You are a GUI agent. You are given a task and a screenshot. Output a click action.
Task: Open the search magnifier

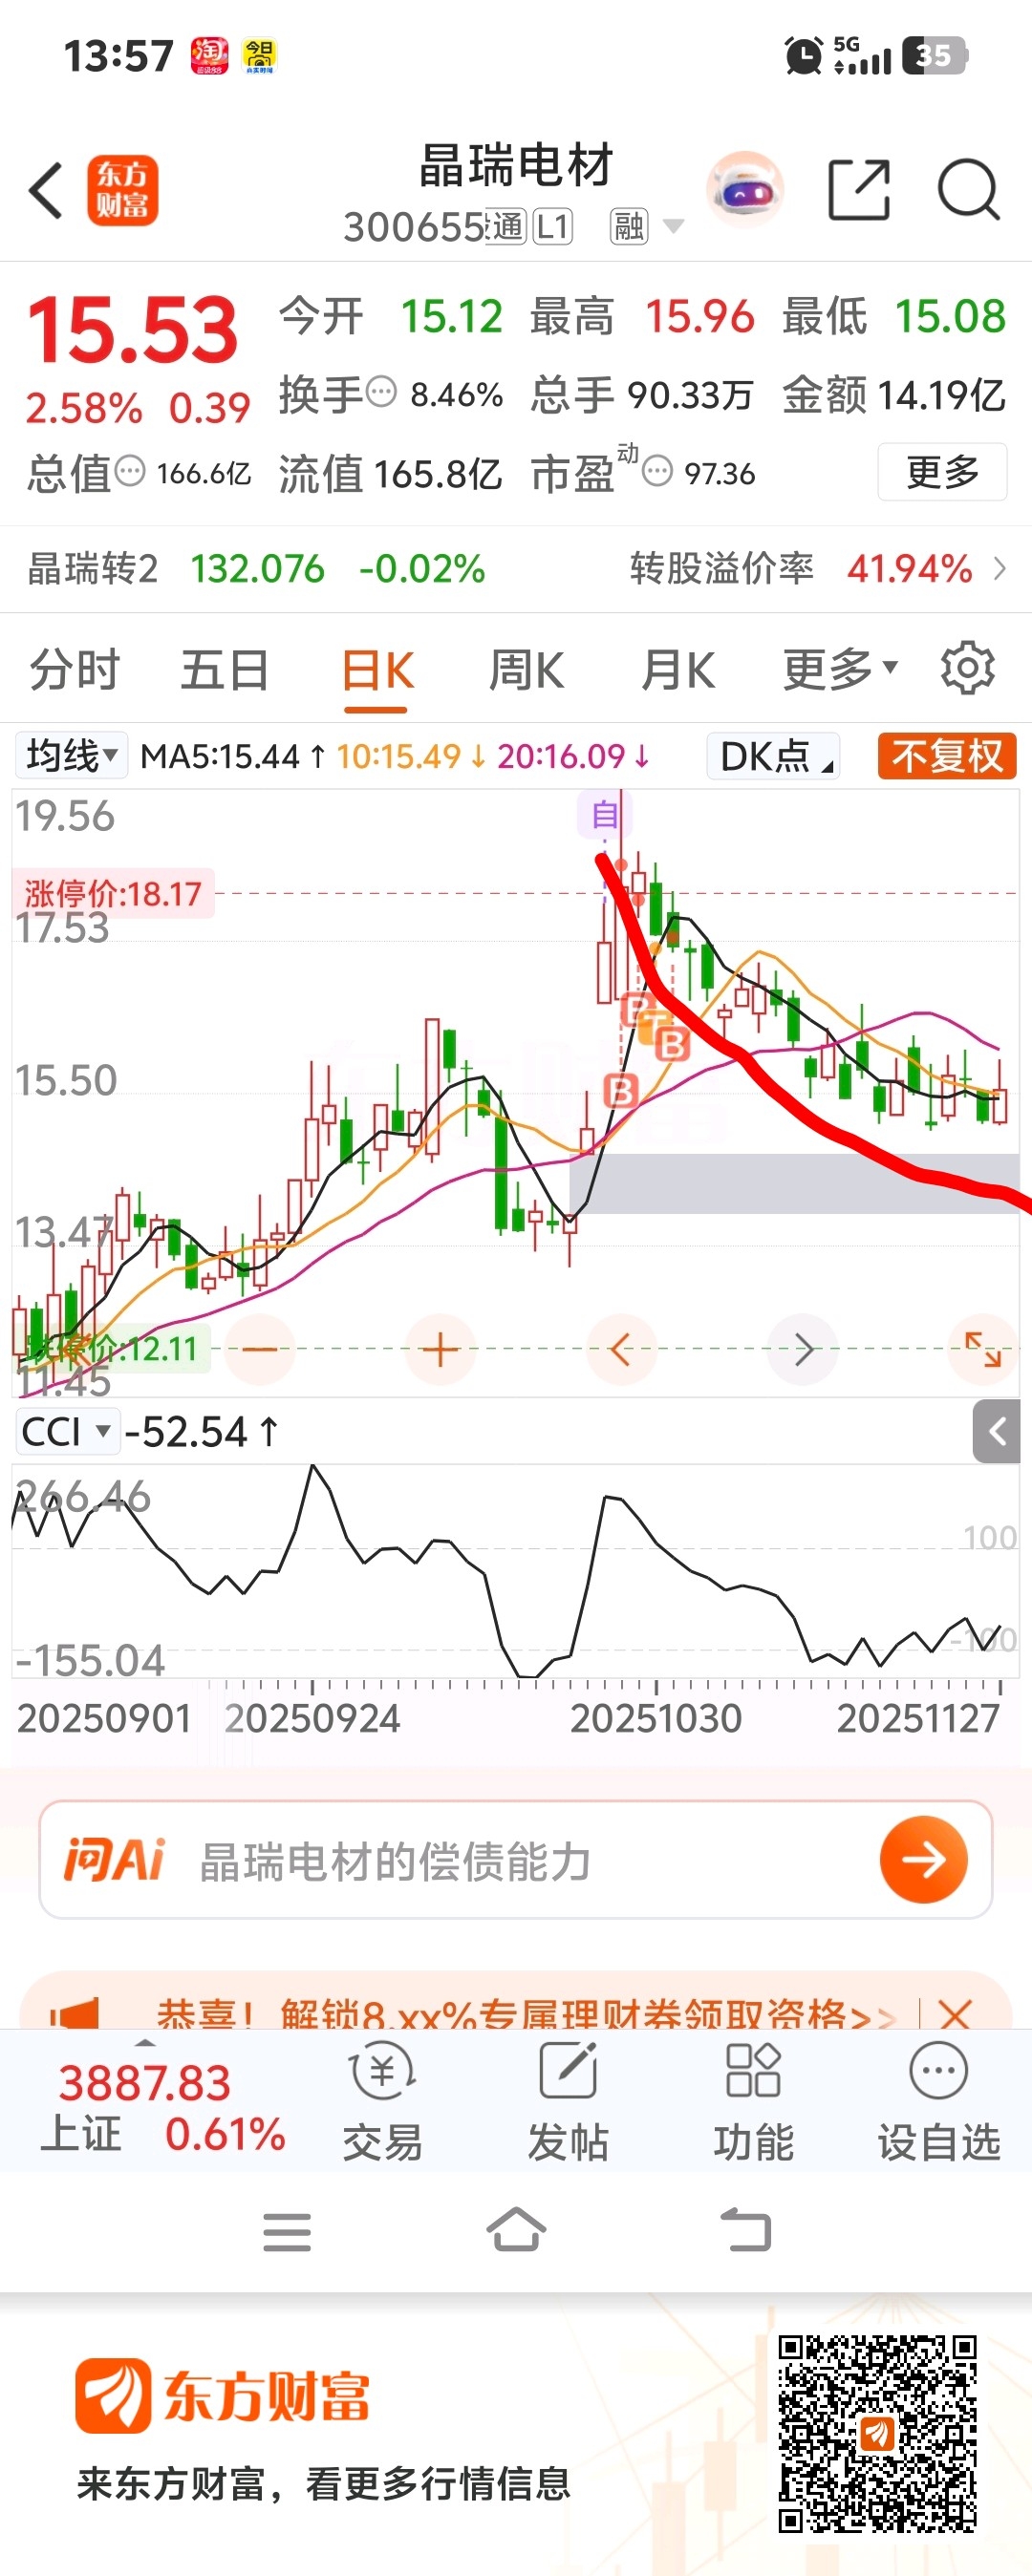[x=968, y=189]
